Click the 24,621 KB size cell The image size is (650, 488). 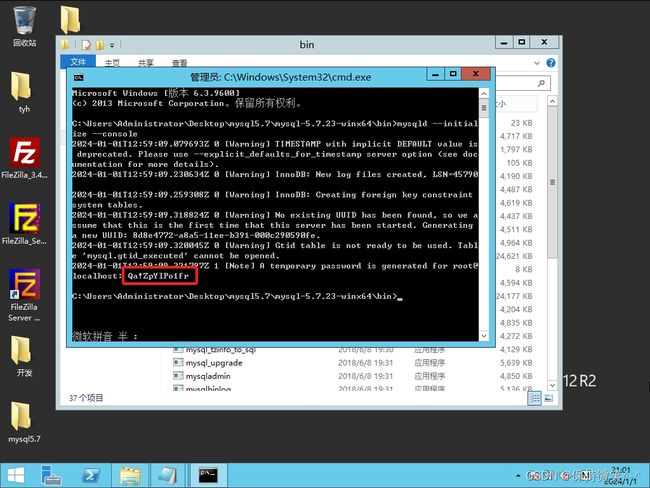[x=514, y=256]
